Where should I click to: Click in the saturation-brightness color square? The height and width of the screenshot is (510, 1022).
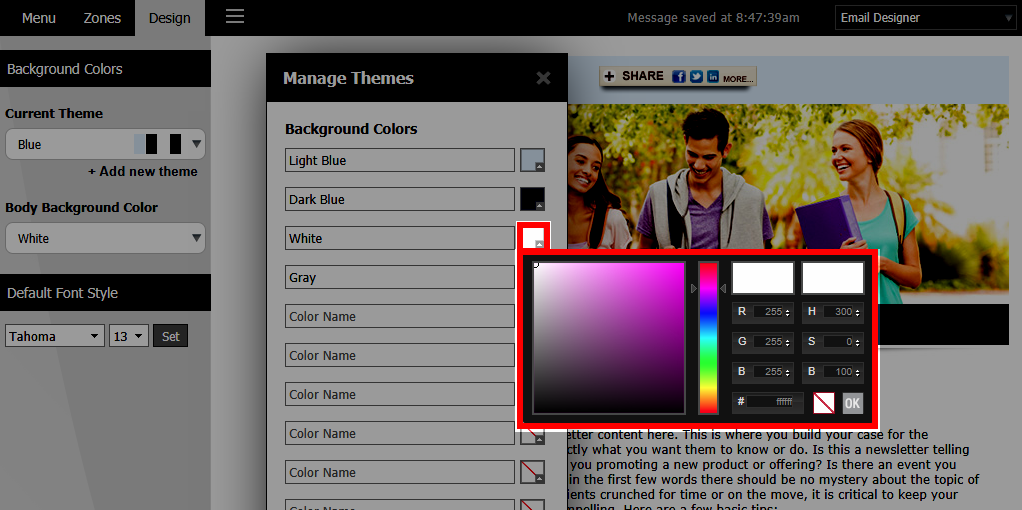pos(609,338)
